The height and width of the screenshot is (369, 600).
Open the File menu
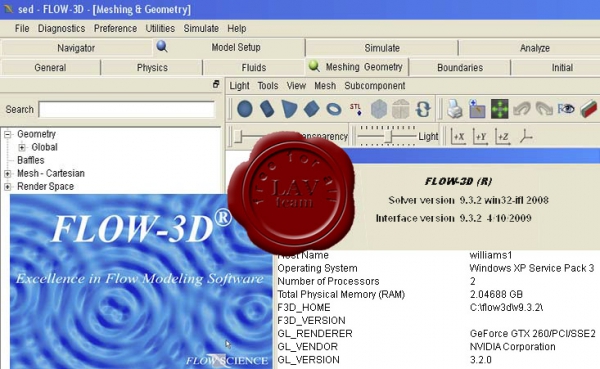point(22,29)
